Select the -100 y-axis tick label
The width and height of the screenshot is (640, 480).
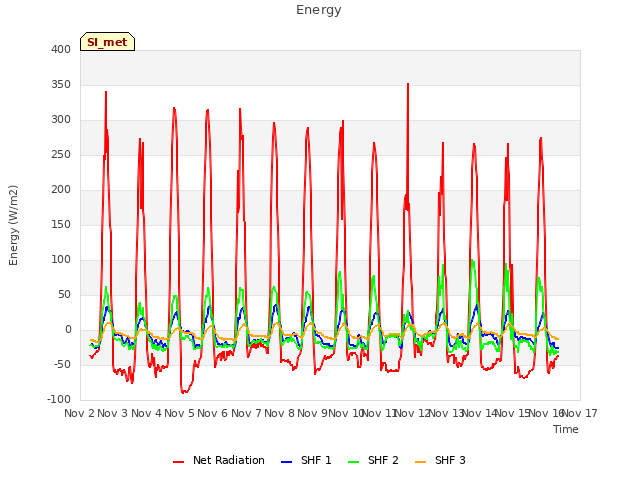[x=59, y=400]
